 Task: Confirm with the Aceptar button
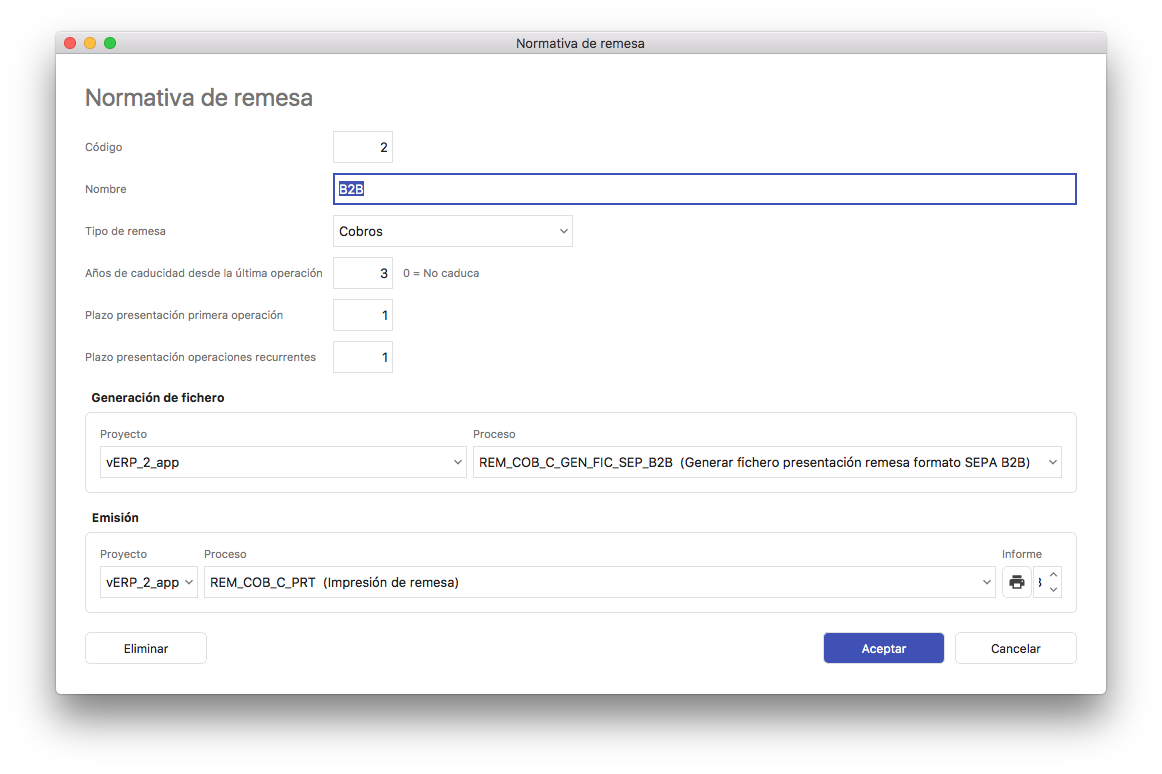(x=883, y=648)
